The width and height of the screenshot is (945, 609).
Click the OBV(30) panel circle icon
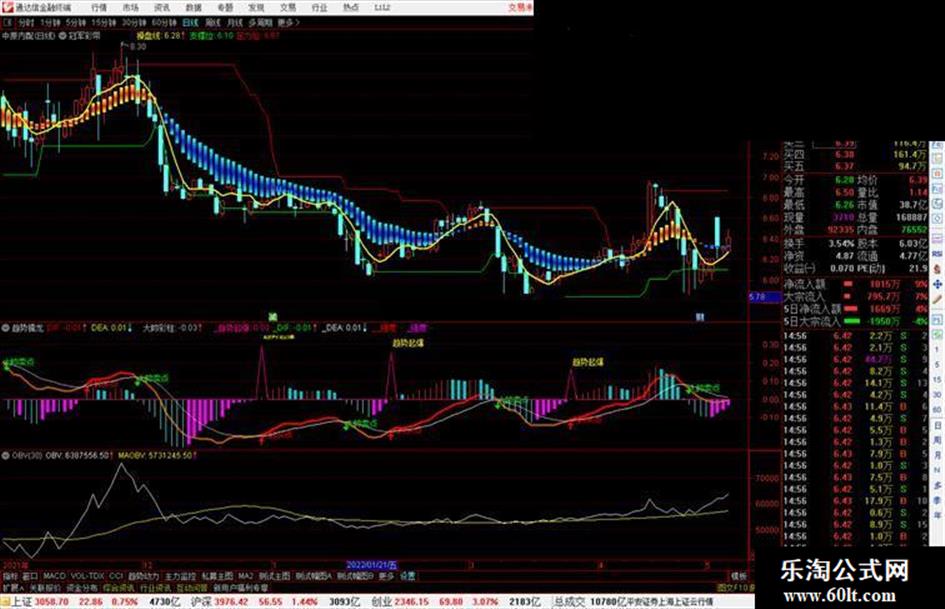5,455
